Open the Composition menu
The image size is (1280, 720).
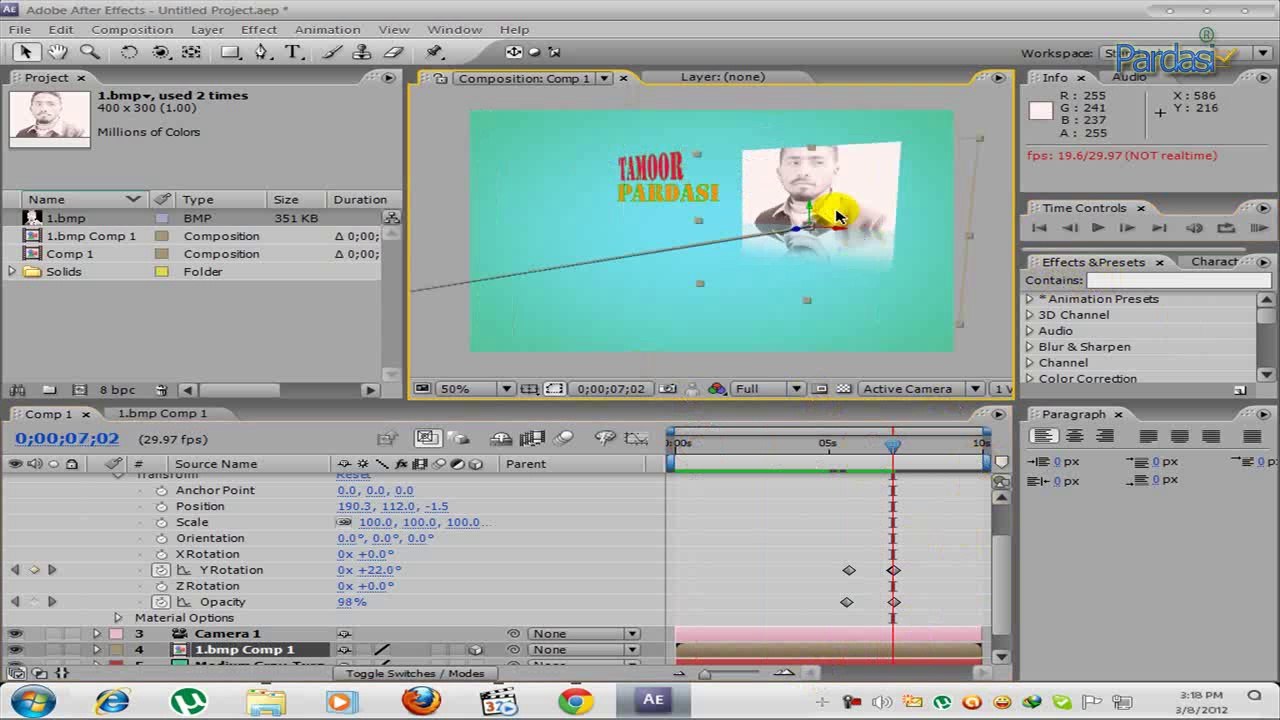click(132, 30)
